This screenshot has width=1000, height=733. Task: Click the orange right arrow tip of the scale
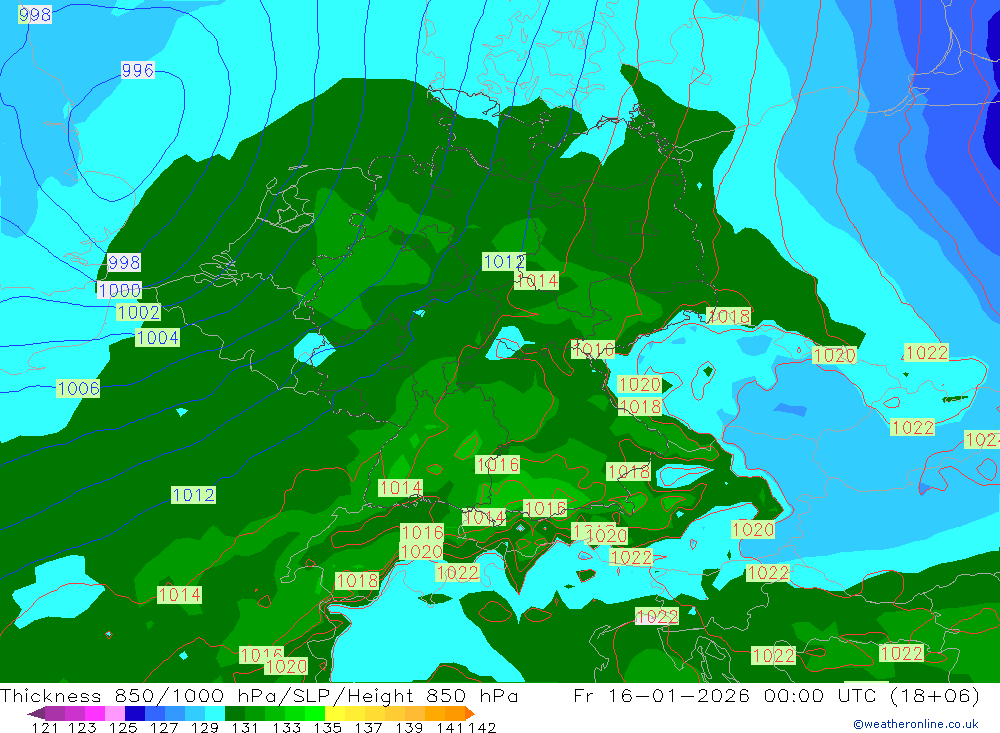470,713
